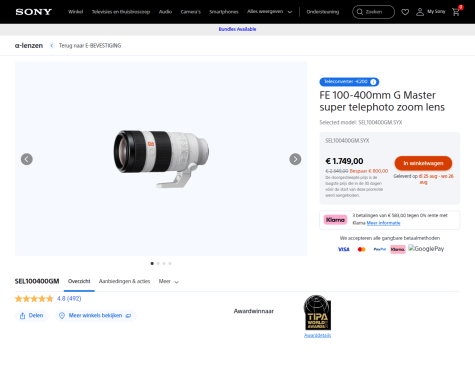Click the Visa payment icon
Viewport: 475px width, 380px height.
pos(344,249)
